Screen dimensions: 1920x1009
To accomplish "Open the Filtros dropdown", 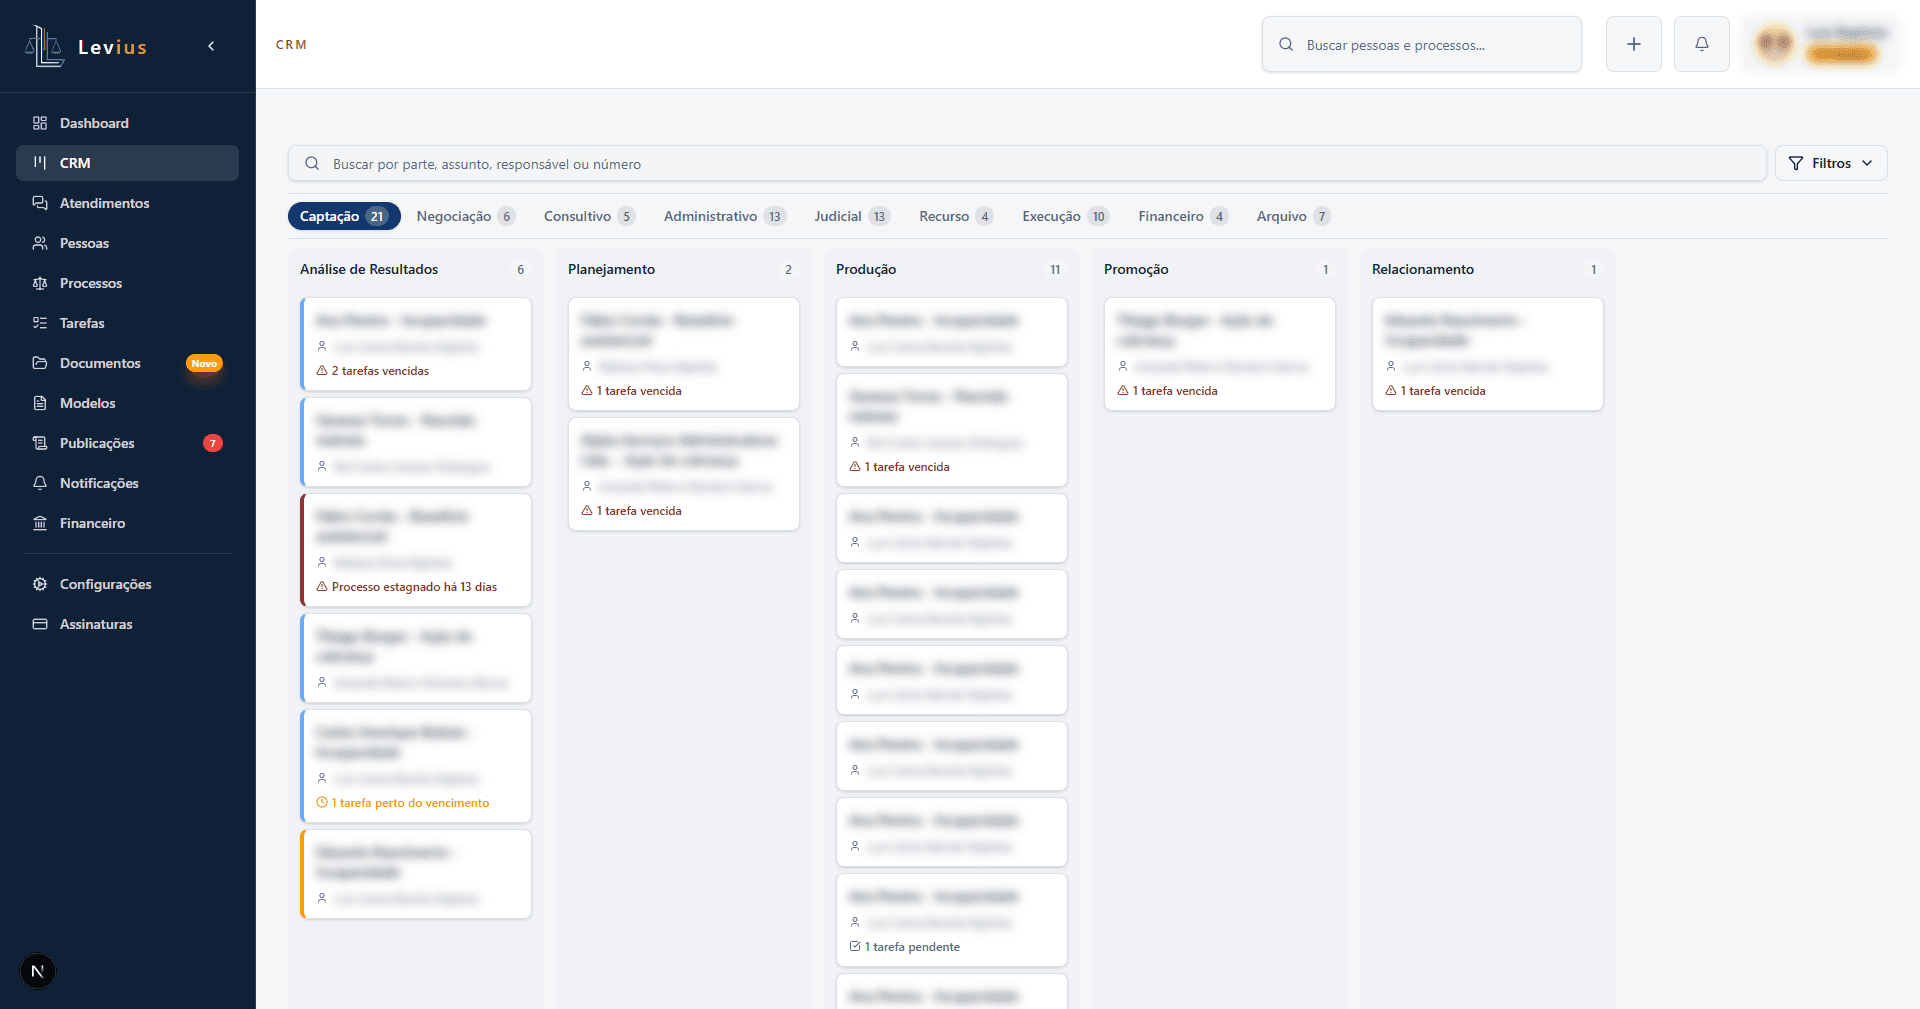I will 1831,163.
